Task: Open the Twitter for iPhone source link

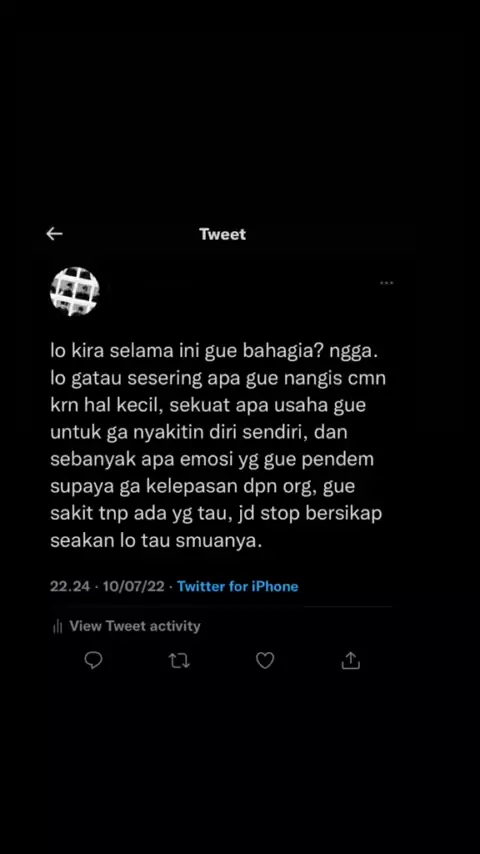Action: 238,587
